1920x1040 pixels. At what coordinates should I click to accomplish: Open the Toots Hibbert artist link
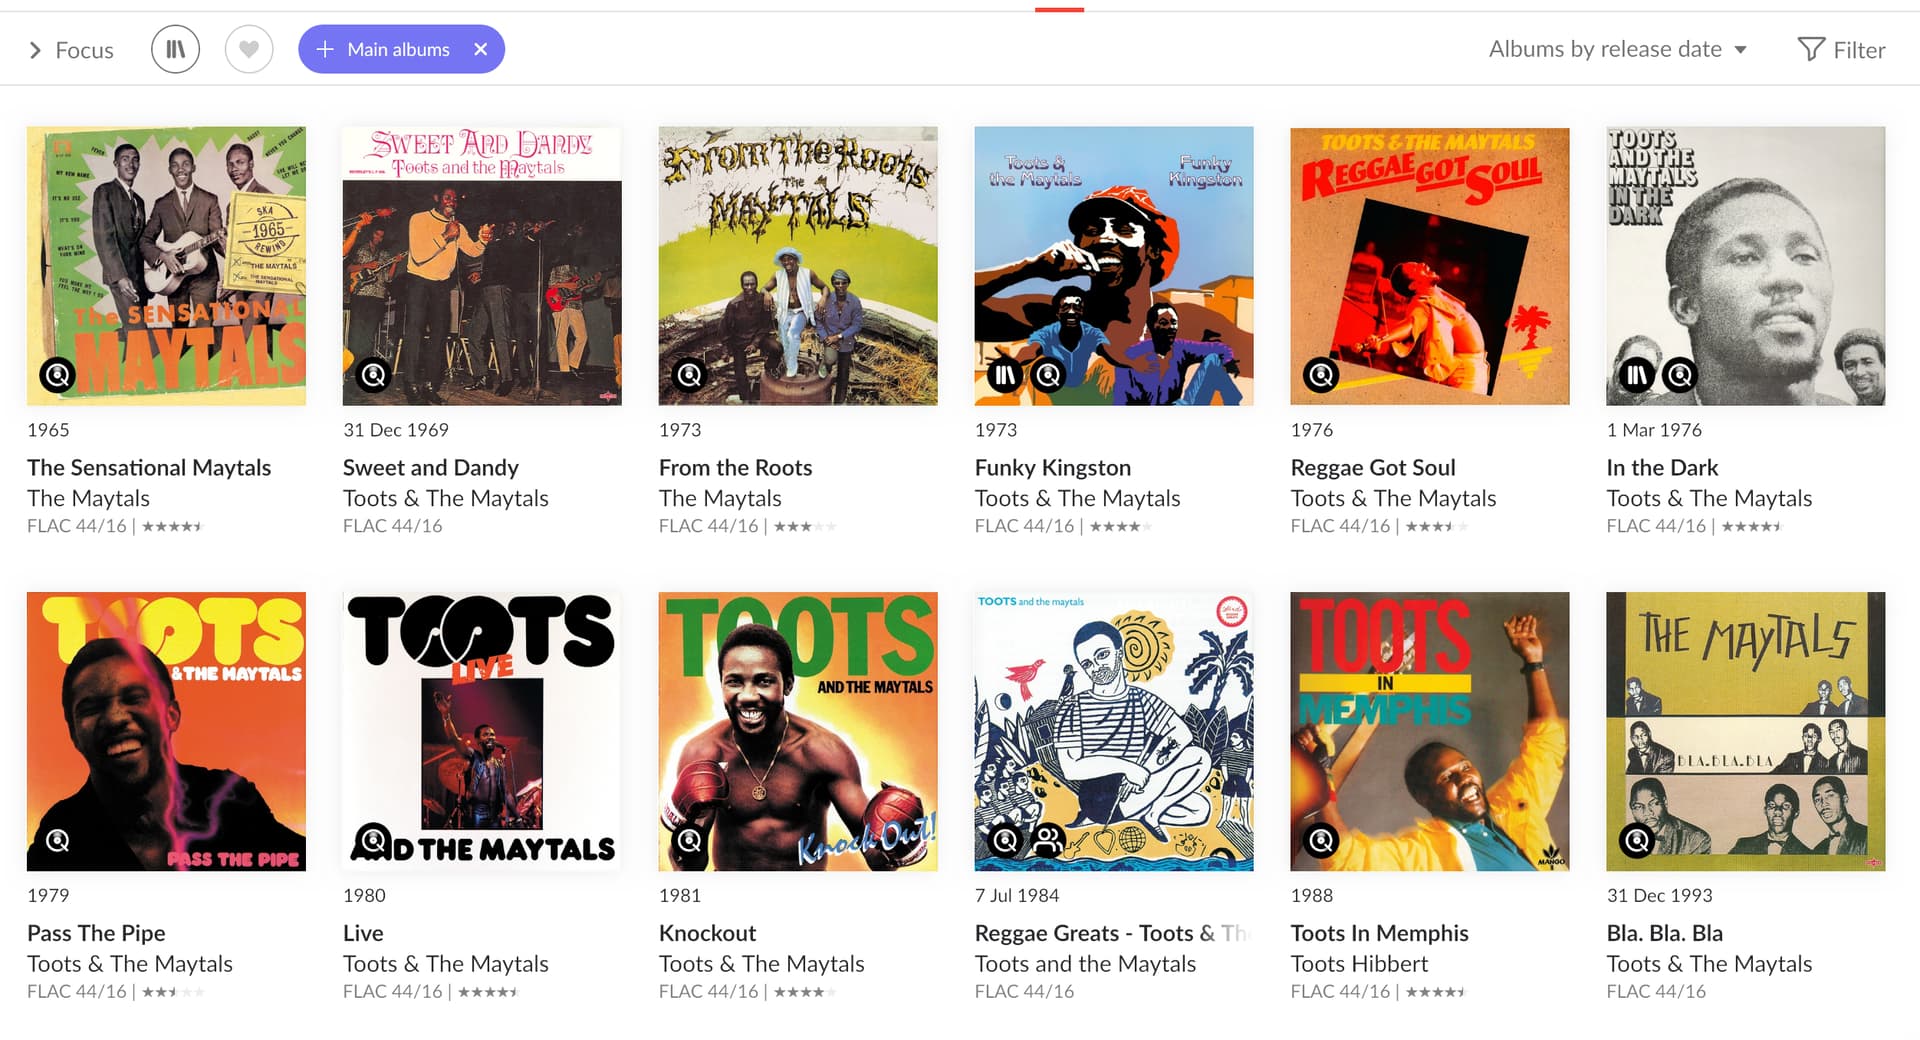tap(1359, 963)
